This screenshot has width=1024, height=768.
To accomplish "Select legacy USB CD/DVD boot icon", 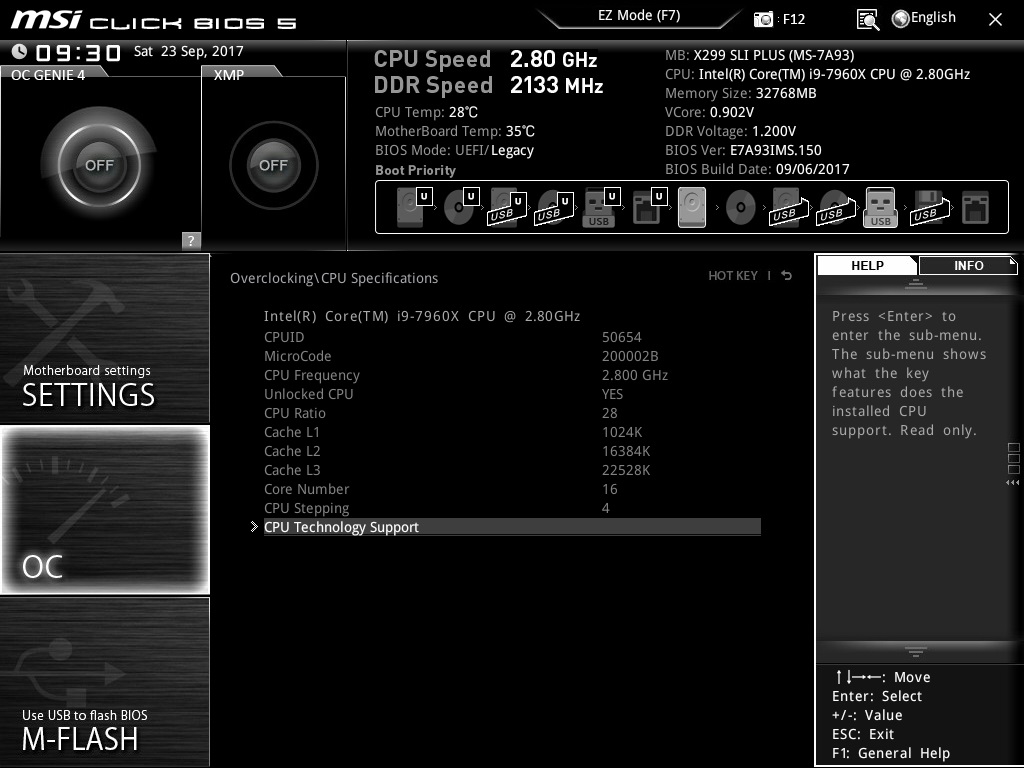I will (x=836, y=207).
